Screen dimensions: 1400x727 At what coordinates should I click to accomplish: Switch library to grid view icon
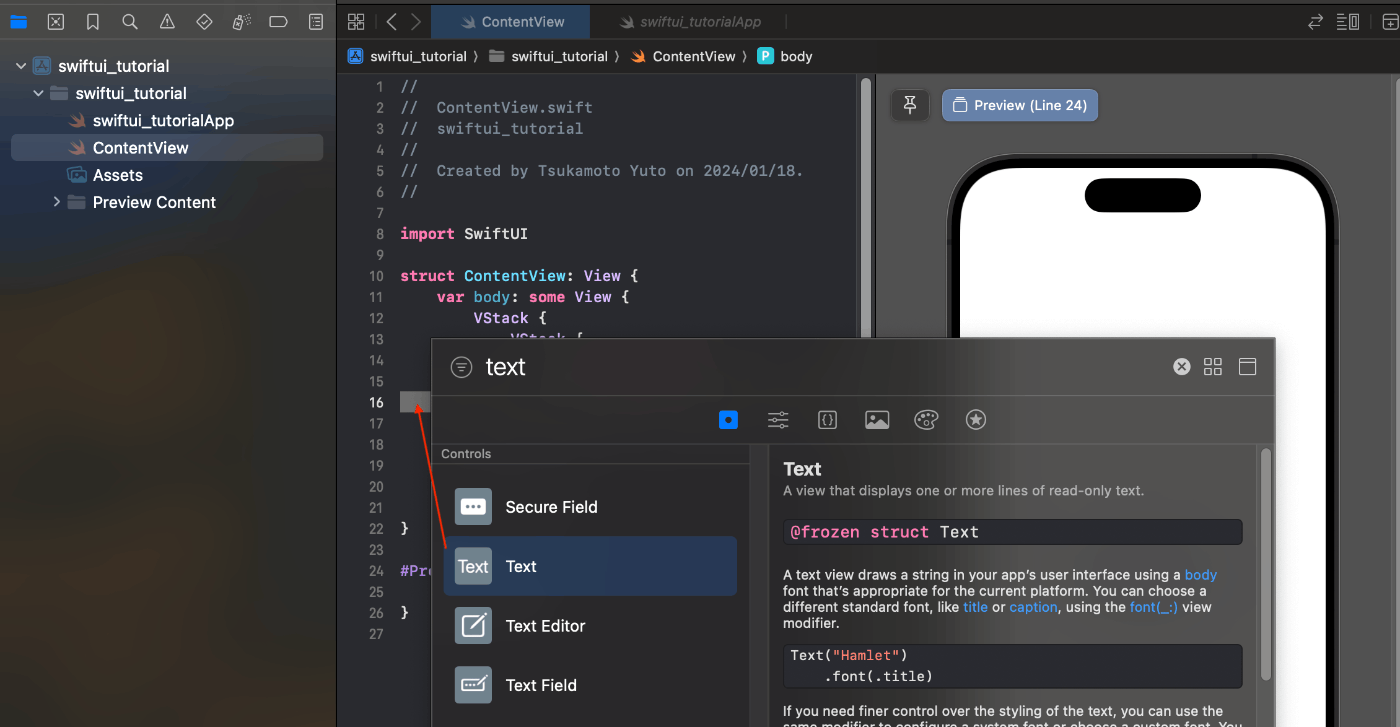click(x=1213, y=367)
